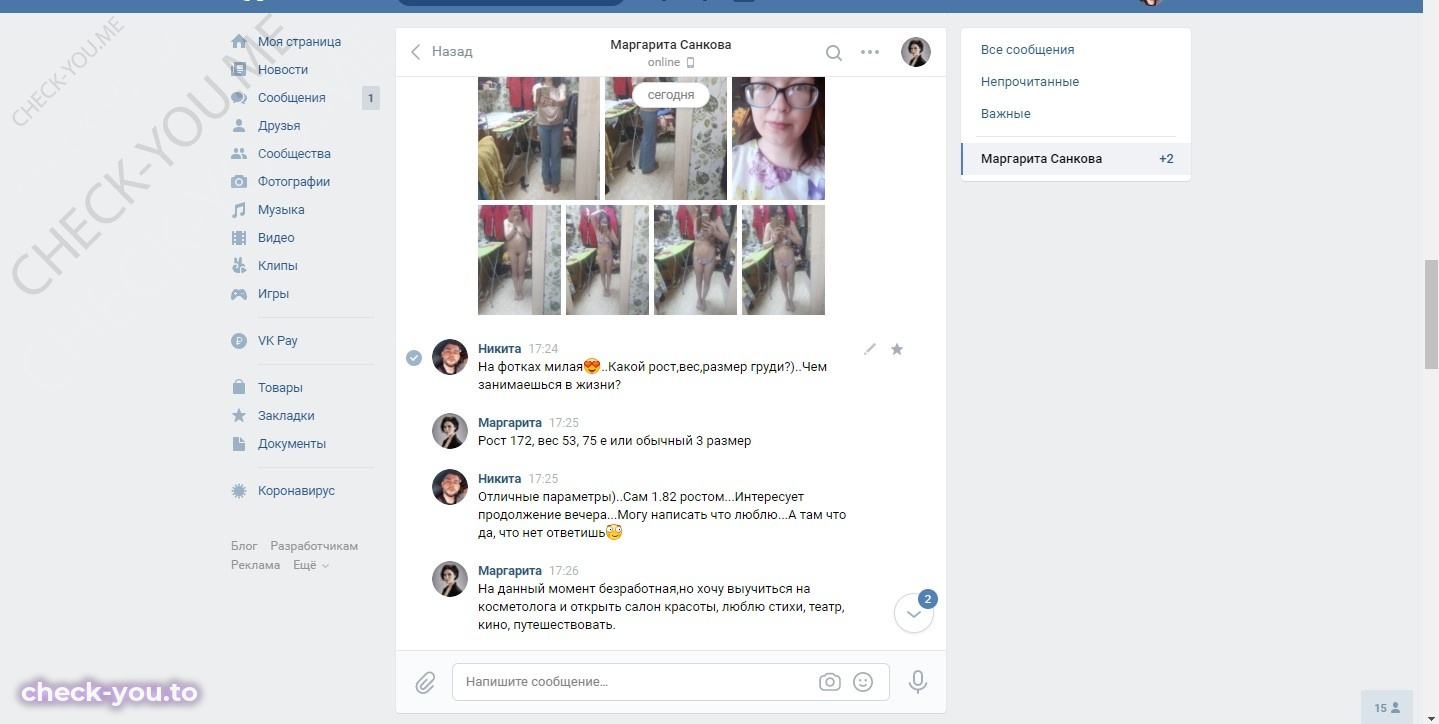Click the 17:24 message timestamp
The width and height of the screenshot is (1439, 724).
(543, 349)
